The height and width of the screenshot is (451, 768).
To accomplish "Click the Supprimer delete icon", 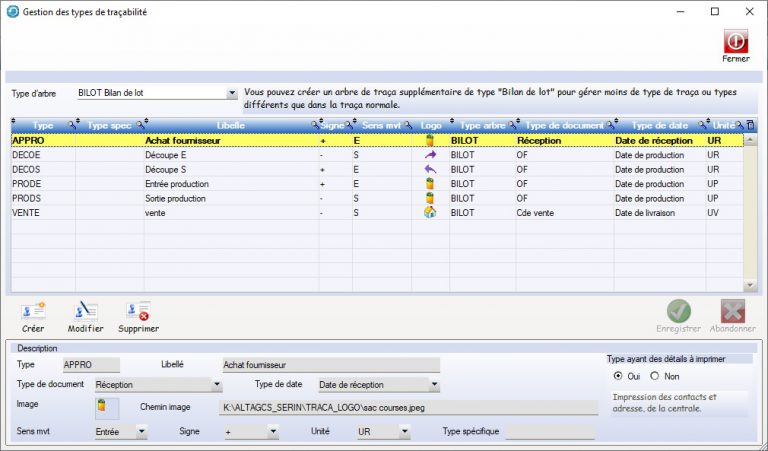I will pos(138,311).
